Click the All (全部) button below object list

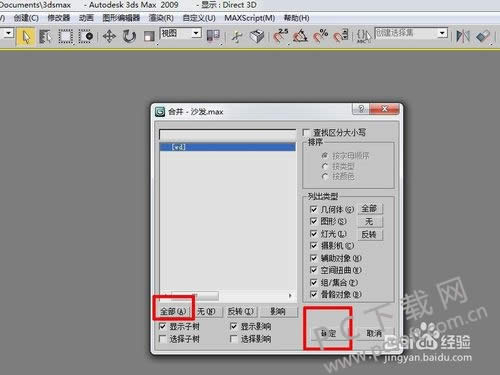click(x=173, y=312)
